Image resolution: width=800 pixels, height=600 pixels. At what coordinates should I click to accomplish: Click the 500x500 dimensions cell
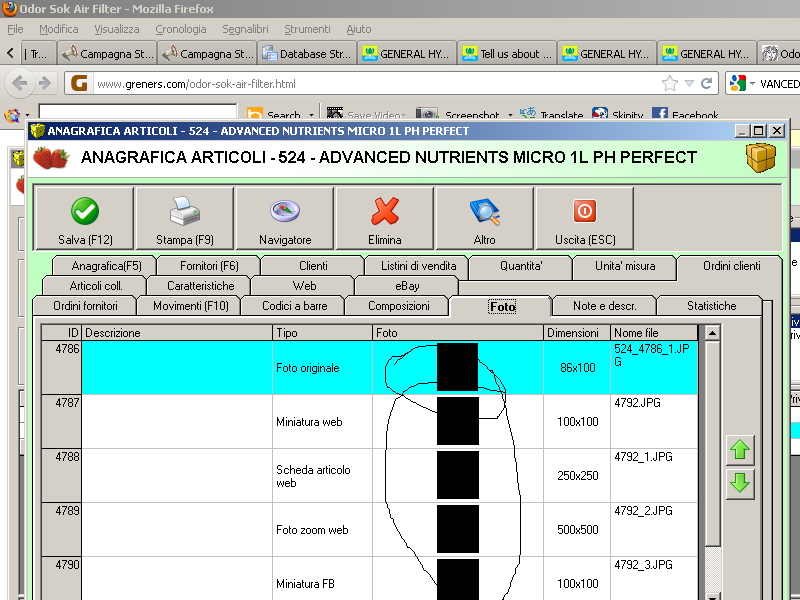pos(577,530)
